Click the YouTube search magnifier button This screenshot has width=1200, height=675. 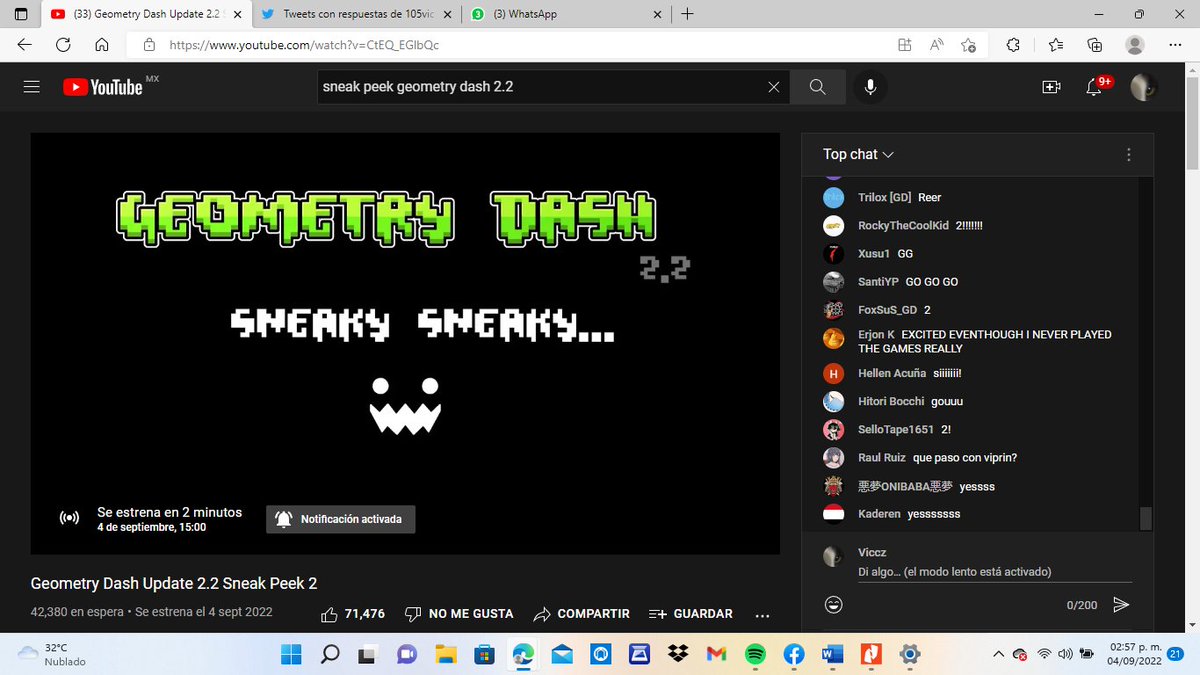click(817, 87)
